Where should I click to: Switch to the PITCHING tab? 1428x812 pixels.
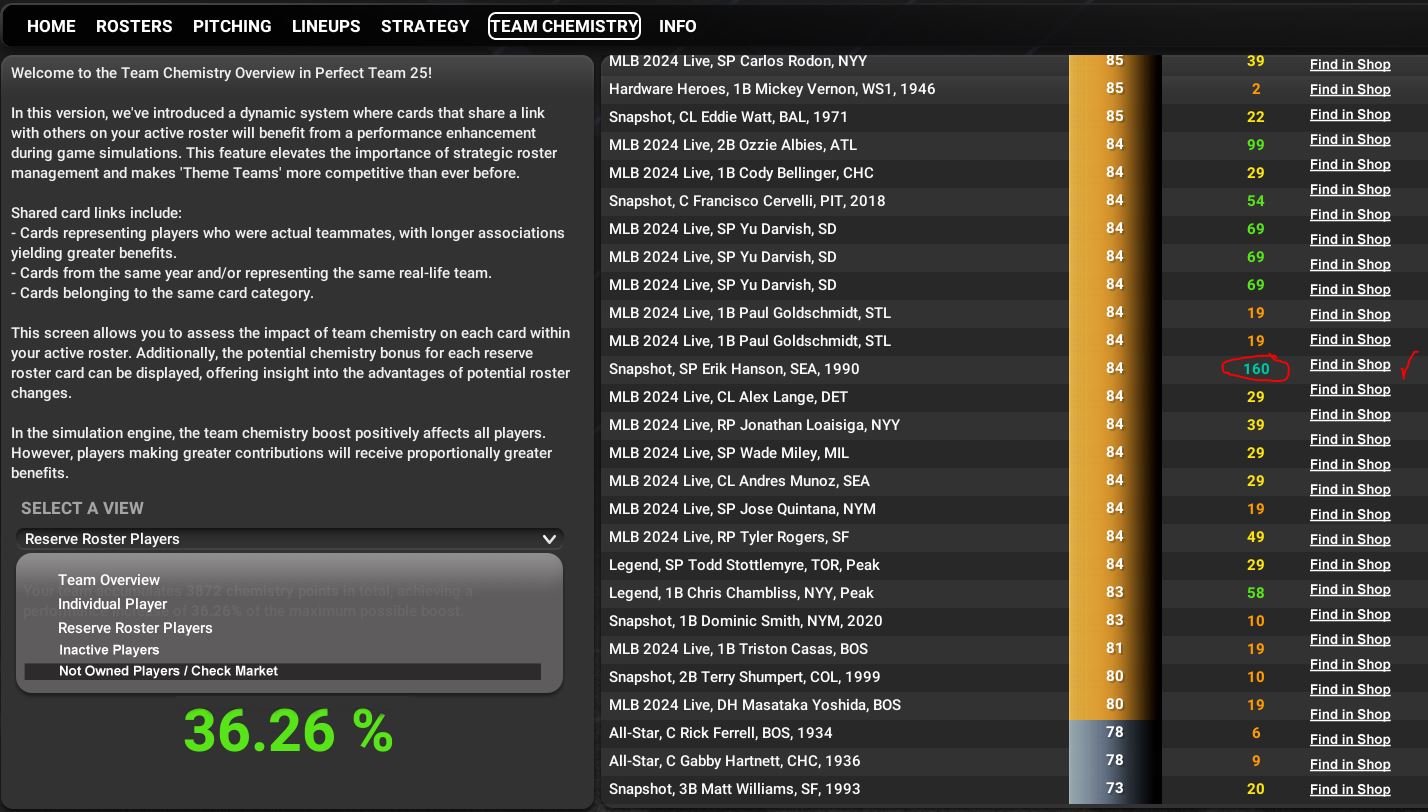[232, 26]
